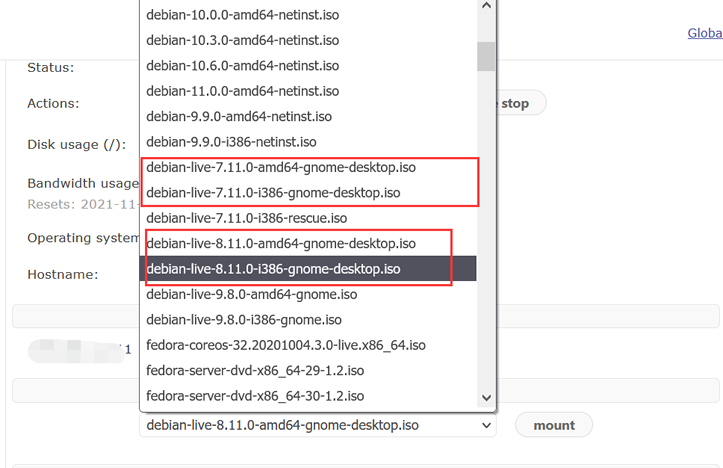723x468 pixels.
Task: Select debian-10.3.0-amd64-netinst.iso option
Action: [x=308, y=40]
